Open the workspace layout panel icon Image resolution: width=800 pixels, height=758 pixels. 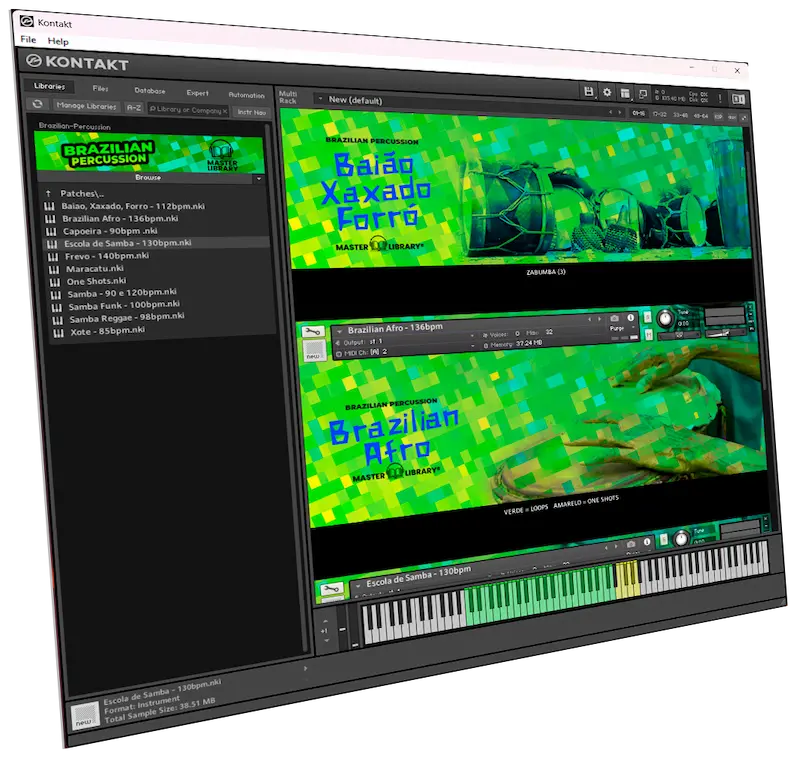click(625, 93)
